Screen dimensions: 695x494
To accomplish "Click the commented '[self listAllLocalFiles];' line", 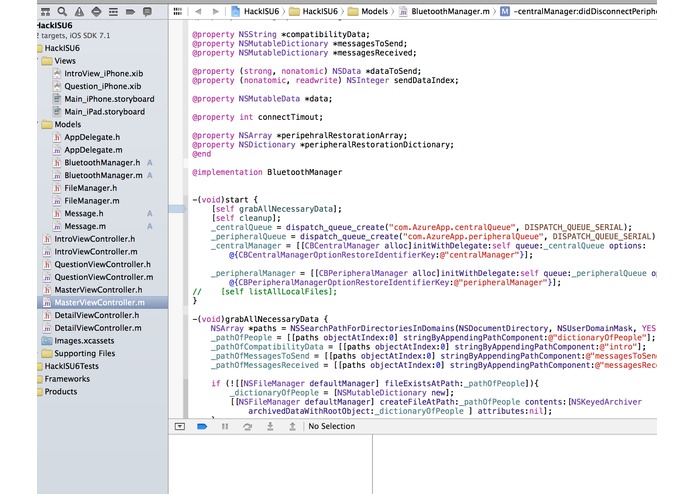I will coord(265,292).
